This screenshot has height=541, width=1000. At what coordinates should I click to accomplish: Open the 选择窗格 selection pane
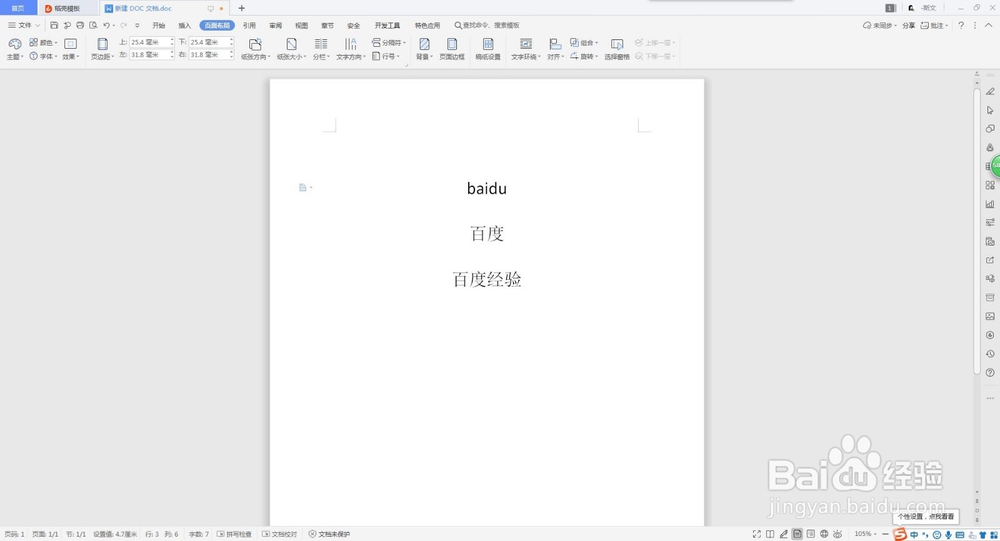617,48
